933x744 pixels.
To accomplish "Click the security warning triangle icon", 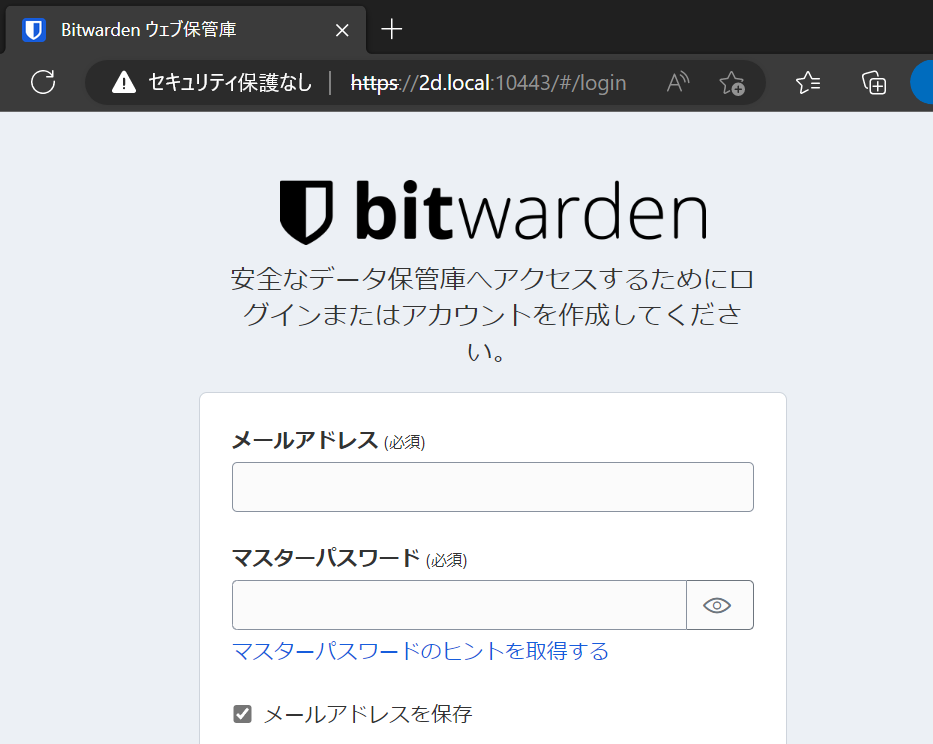I will (x=123, y=82).
